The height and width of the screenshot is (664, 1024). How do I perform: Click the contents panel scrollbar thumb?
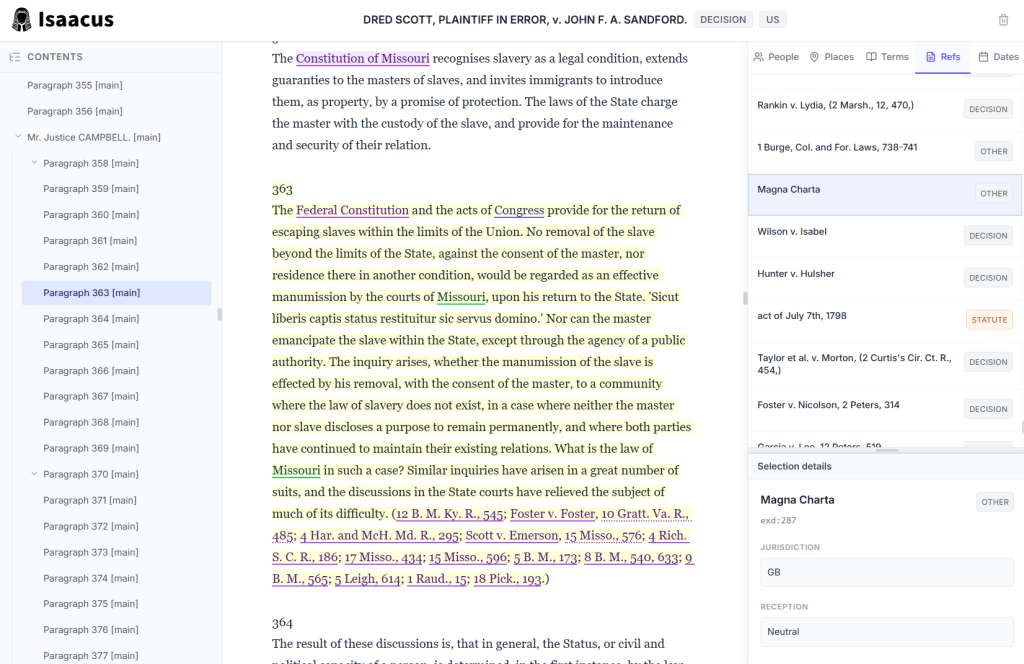click(219, 314)
